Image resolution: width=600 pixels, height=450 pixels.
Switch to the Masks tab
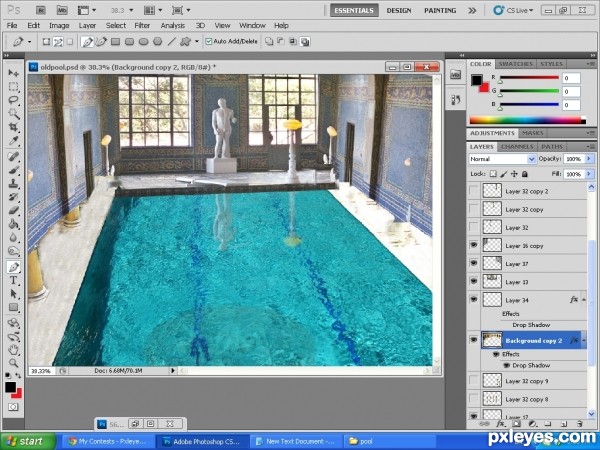(x=533, y=133)
